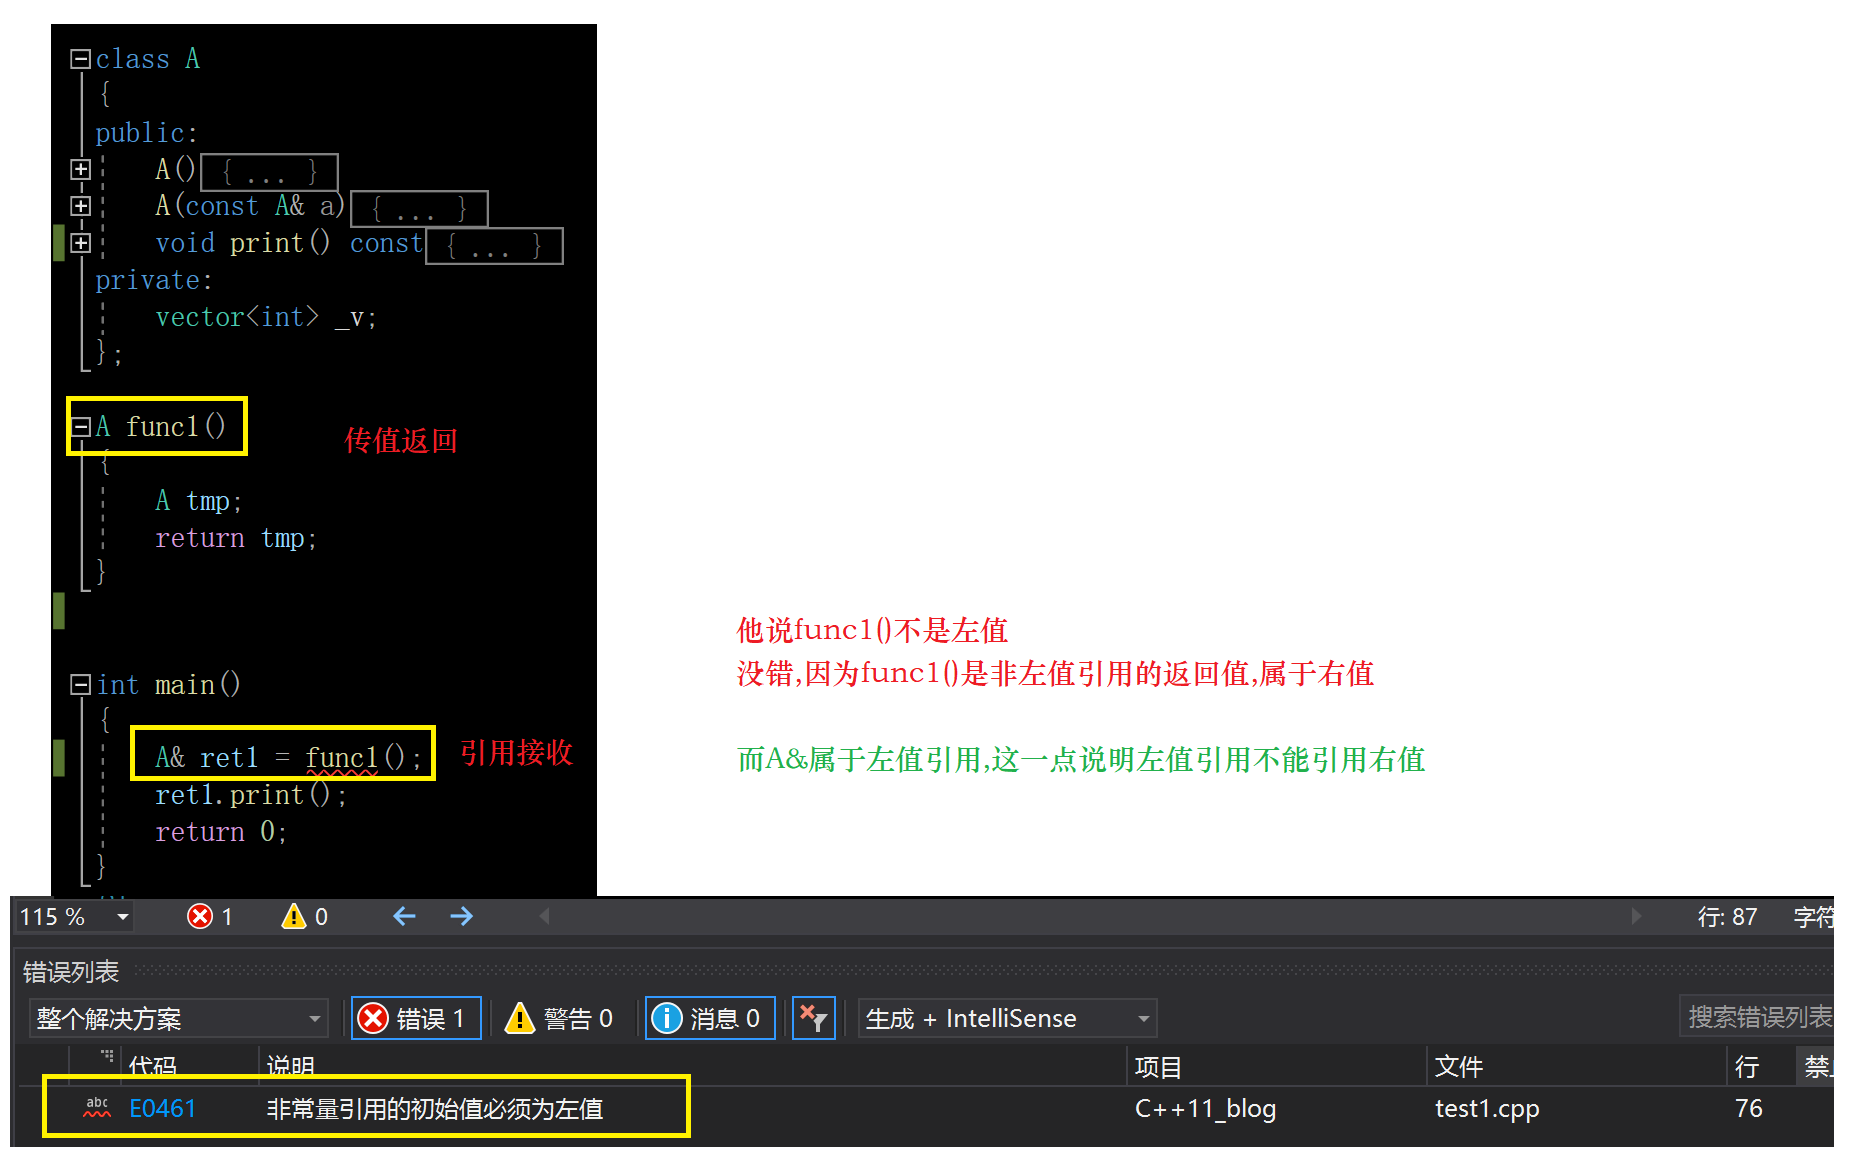
Task: Toggle the 错误 1 error filter
Action: pos(415,1017)
